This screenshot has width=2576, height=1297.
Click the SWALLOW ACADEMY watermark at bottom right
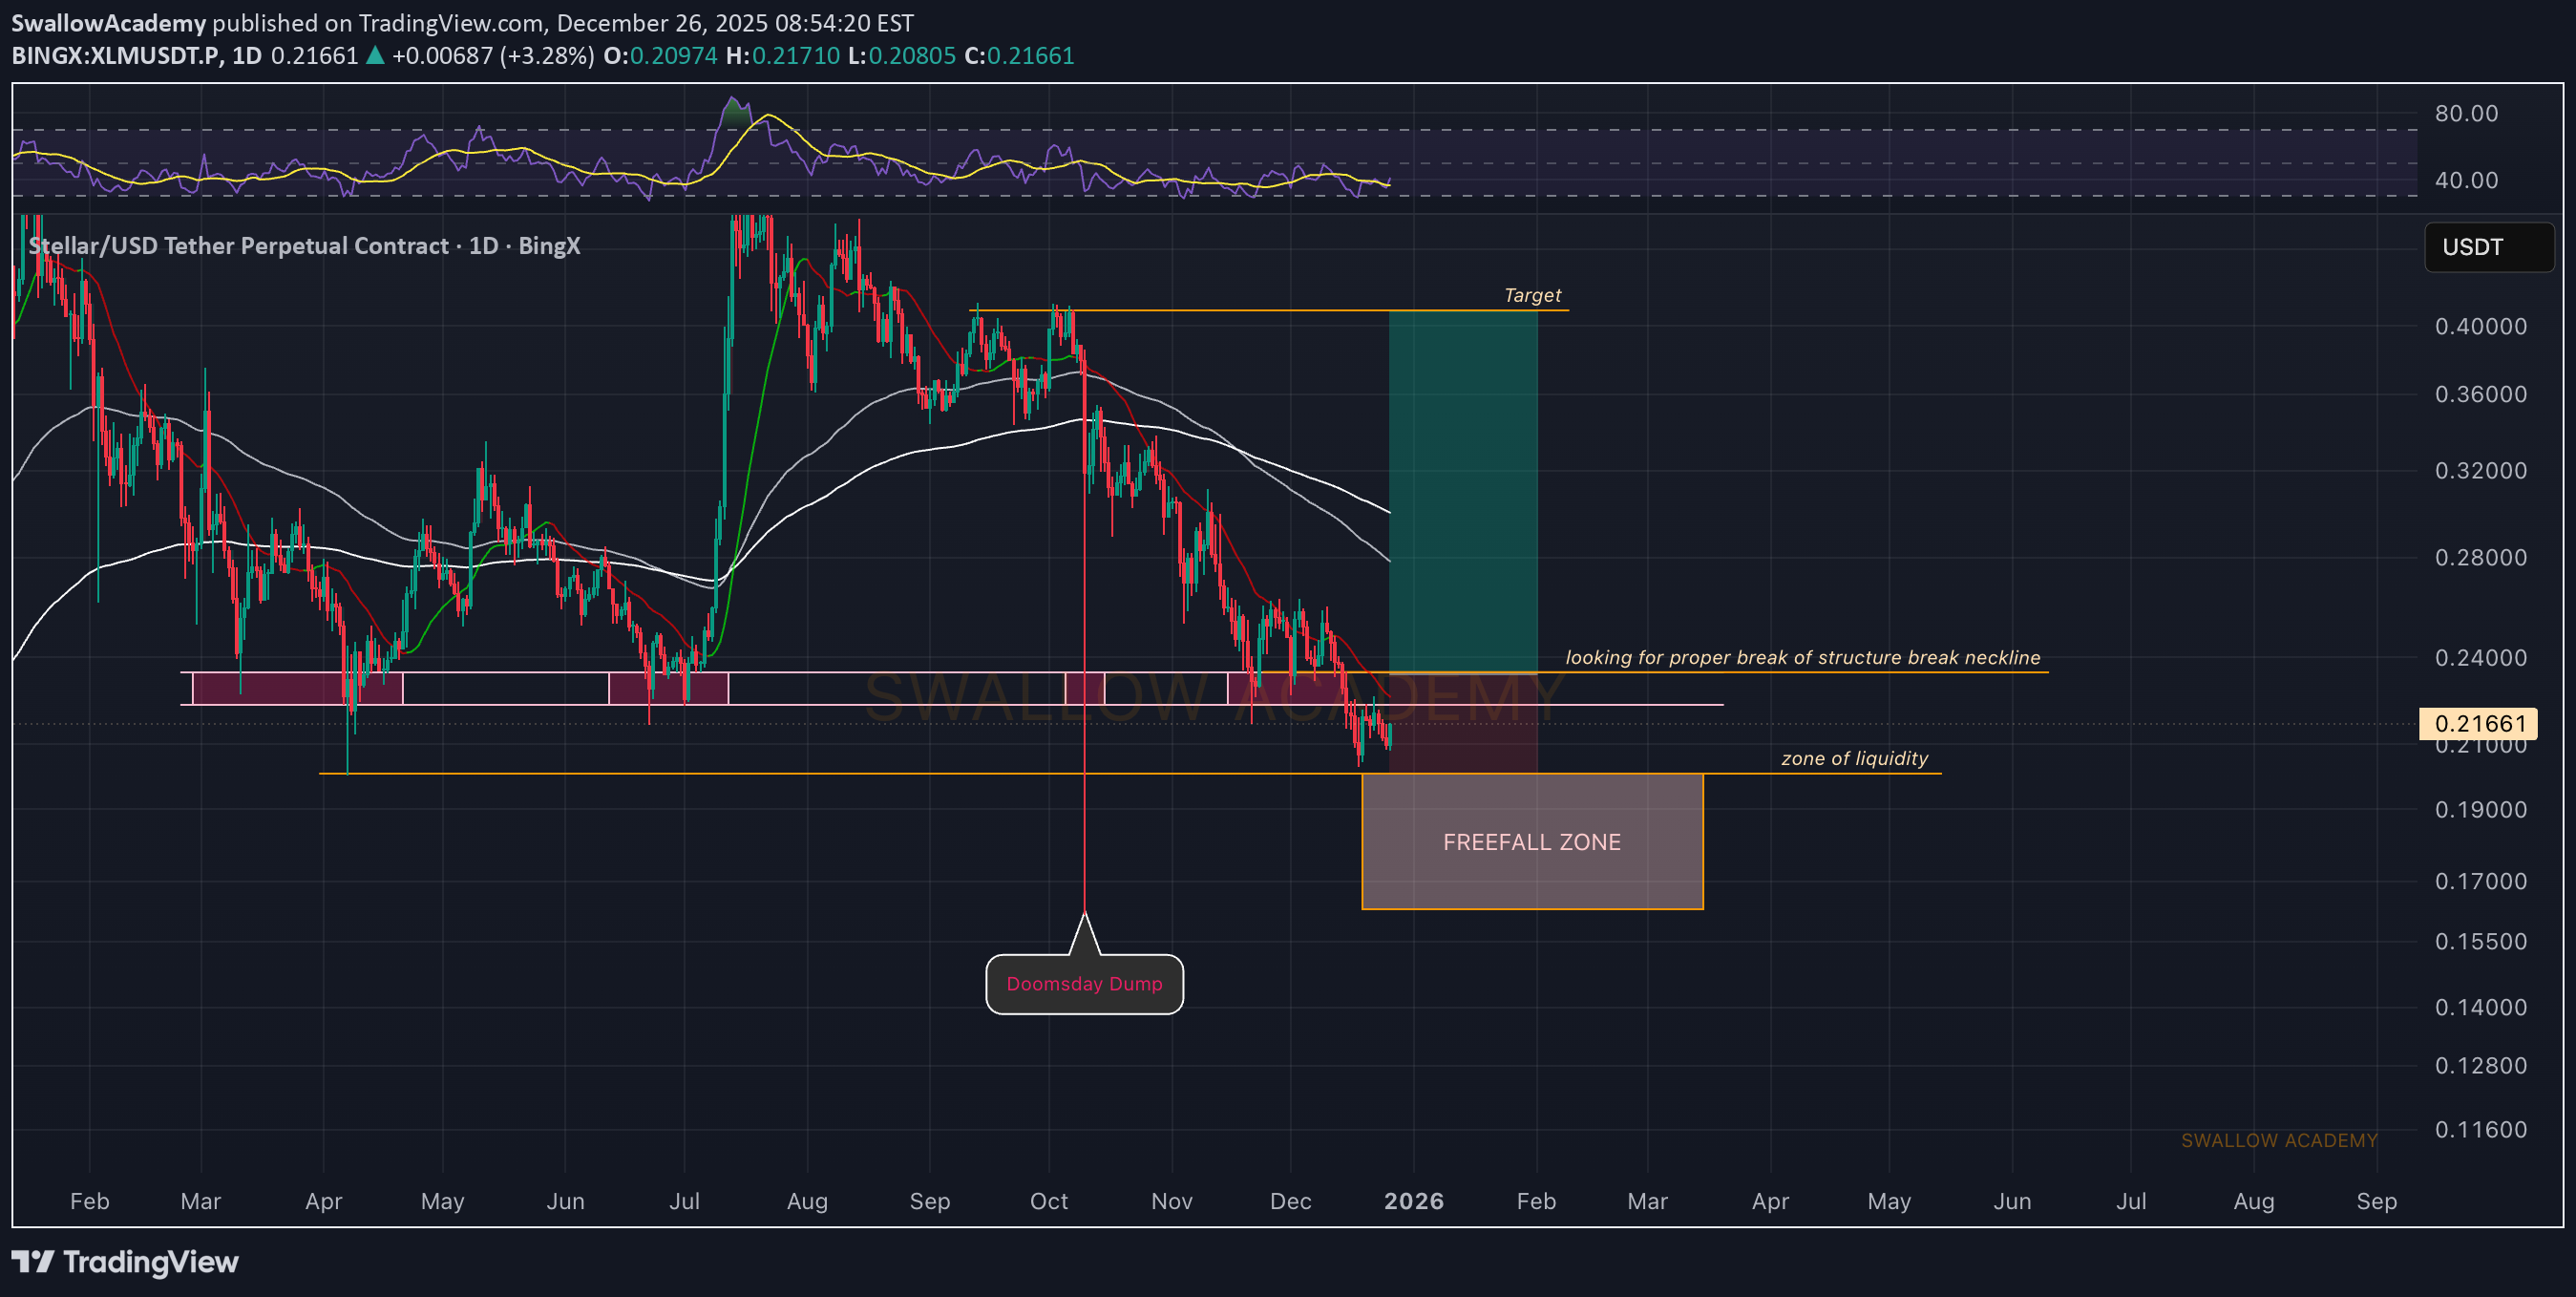[x=2278, y=1140]
